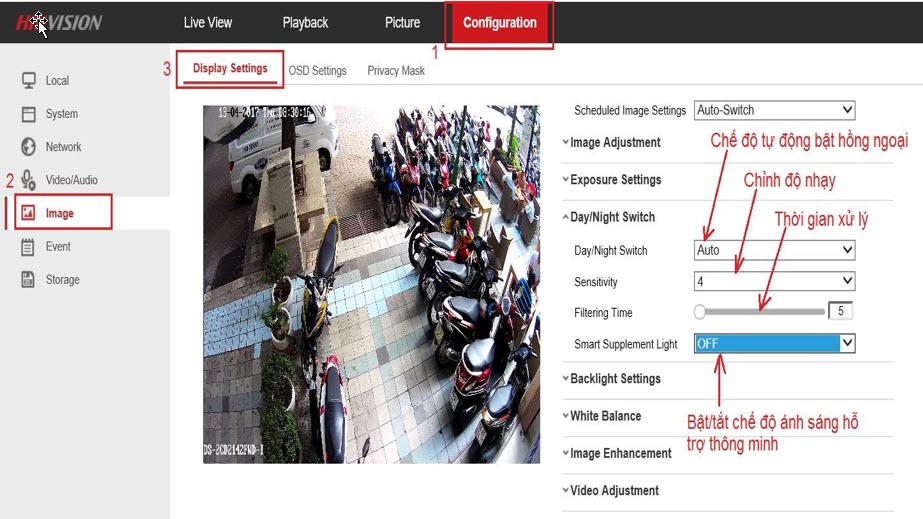
Task: Click the Video/Audio microphone icon
Action: [29, 180]
